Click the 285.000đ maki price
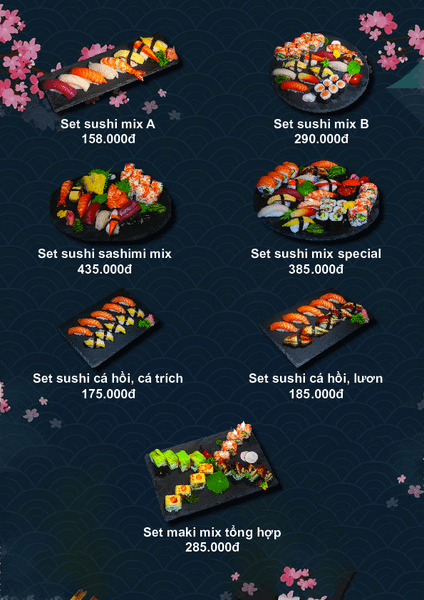Viewport: 424px width, 600px height. [x=212, y=548]
